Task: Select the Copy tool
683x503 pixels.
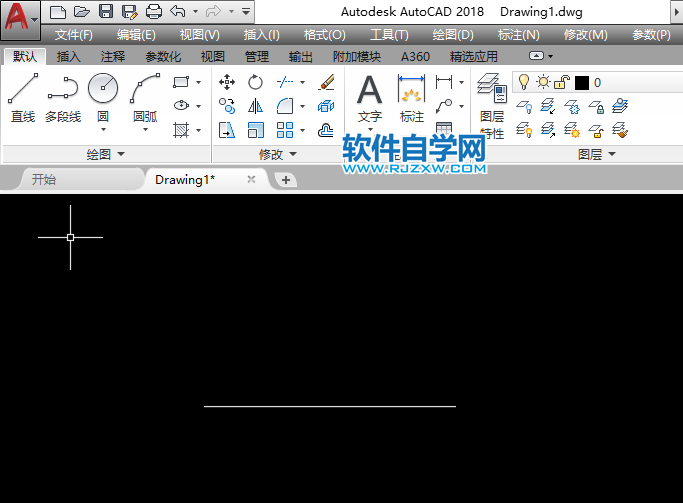Action: pos(227,106)
